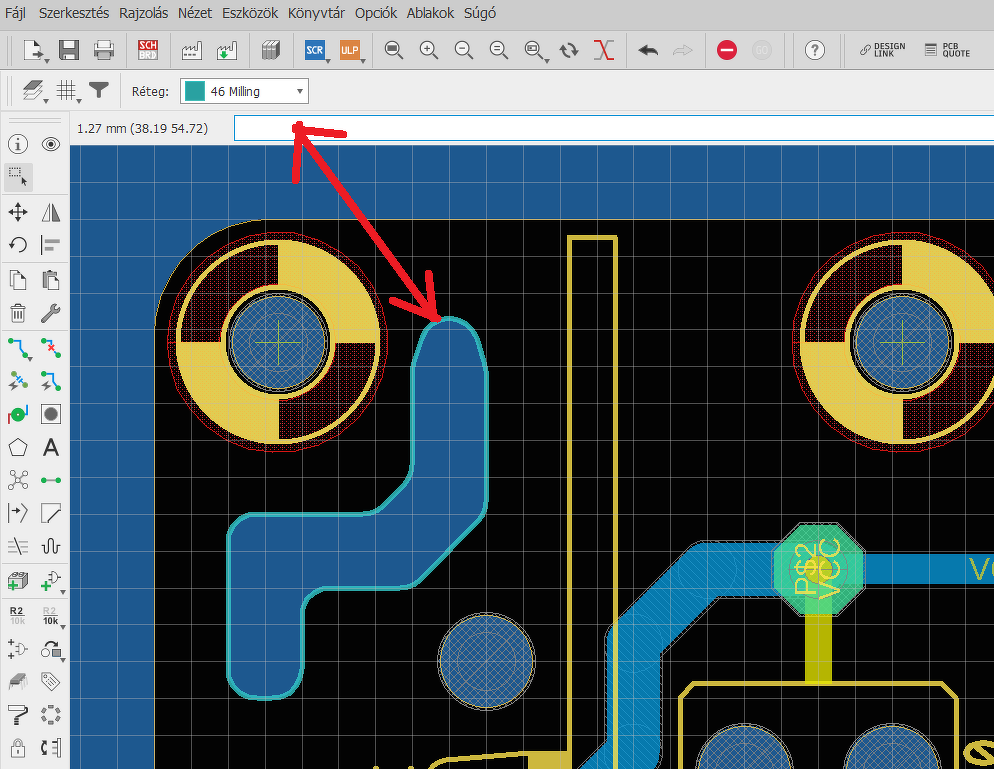Viewport: 994px width, 769px height.
Task: Click the Print icon
Action: click(103, 50)
